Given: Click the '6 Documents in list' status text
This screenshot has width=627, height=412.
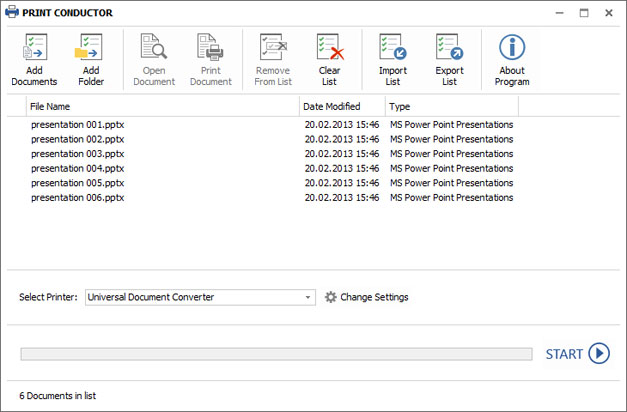Looking at the screenshot, I should pyautogui.click(x=58, y=396).
